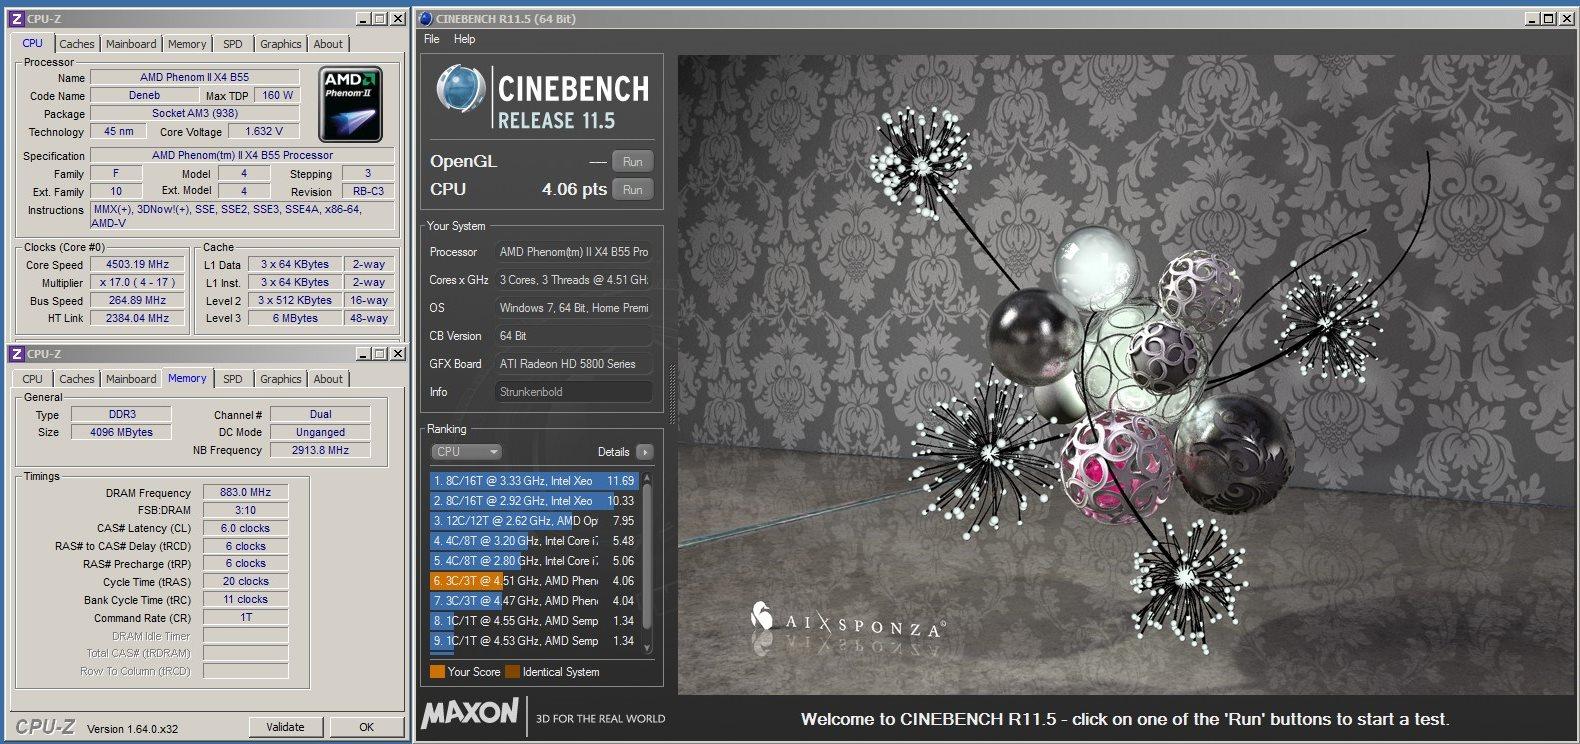The image size is (1580, 744).
Task: Click the brown Identical System legend swatch
Action: pyautogui.click(x=512, y=672)
